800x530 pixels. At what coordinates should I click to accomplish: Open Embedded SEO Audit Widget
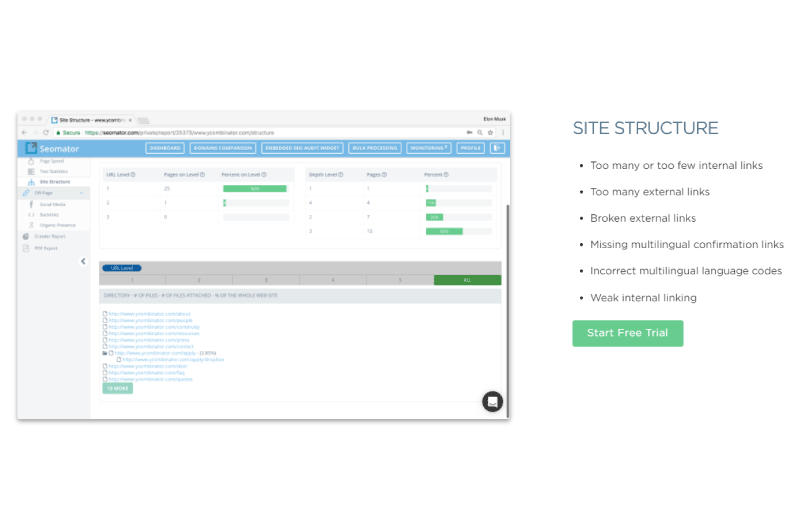[x=302, y=148]
